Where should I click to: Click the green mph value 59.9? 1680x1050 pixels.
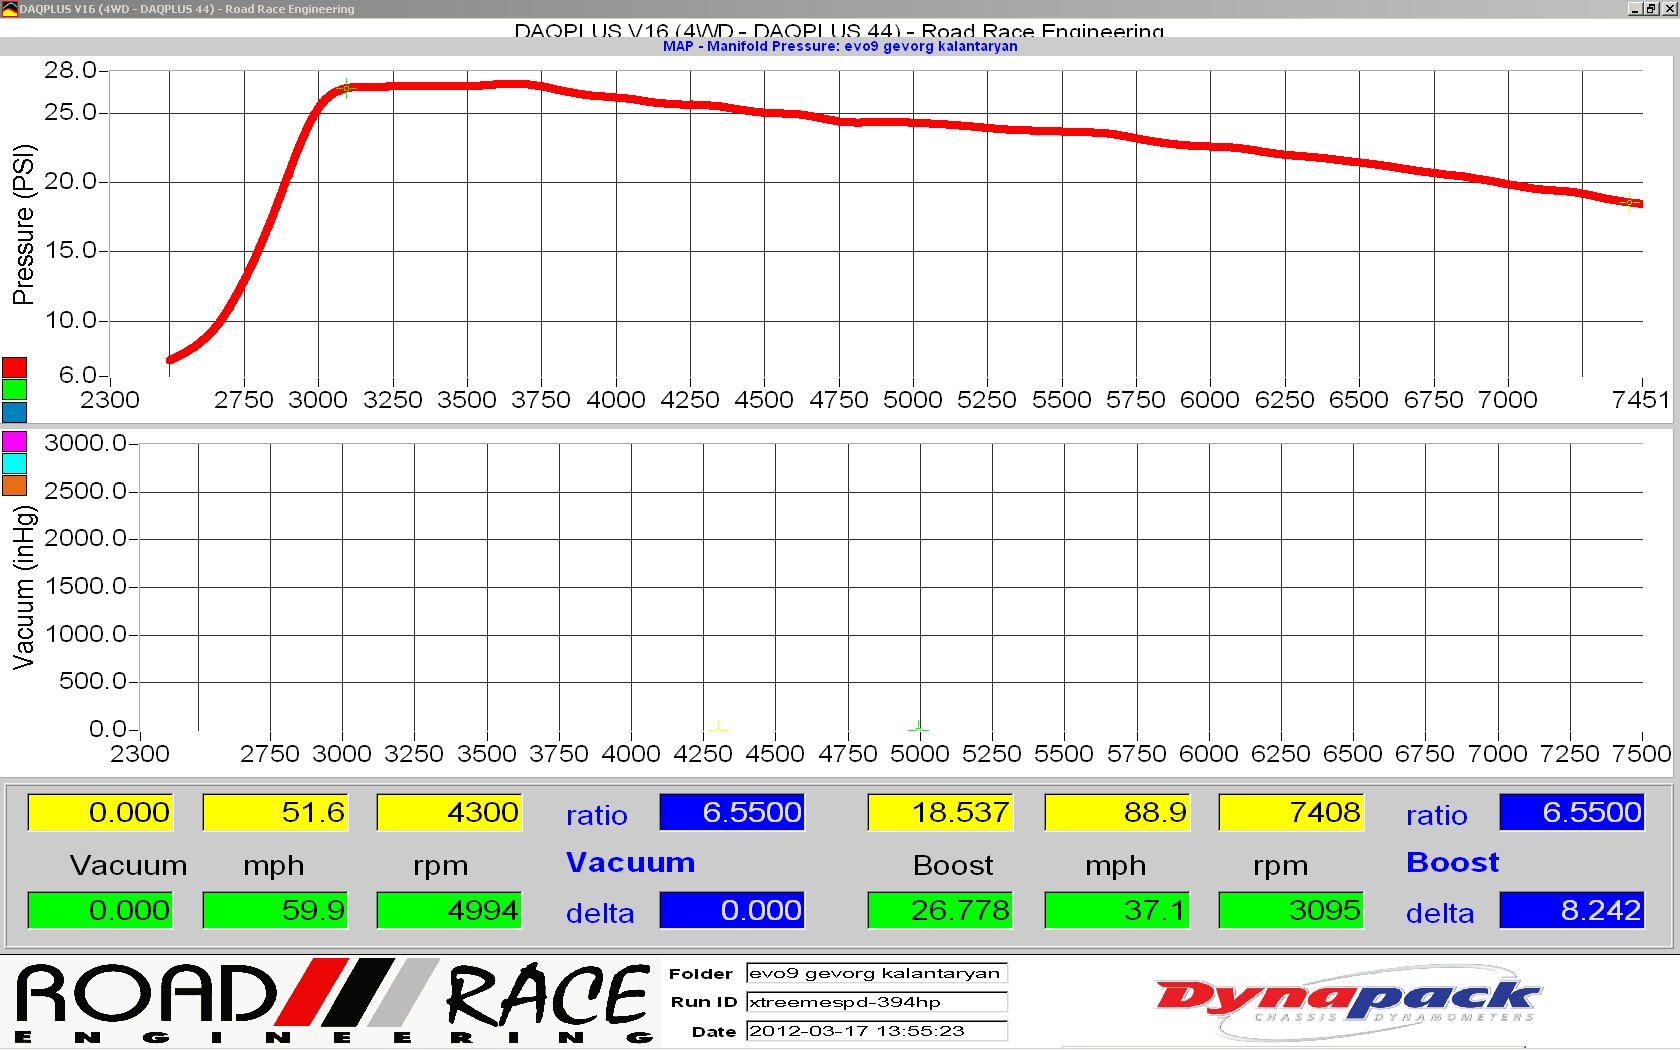click(275, 910)
